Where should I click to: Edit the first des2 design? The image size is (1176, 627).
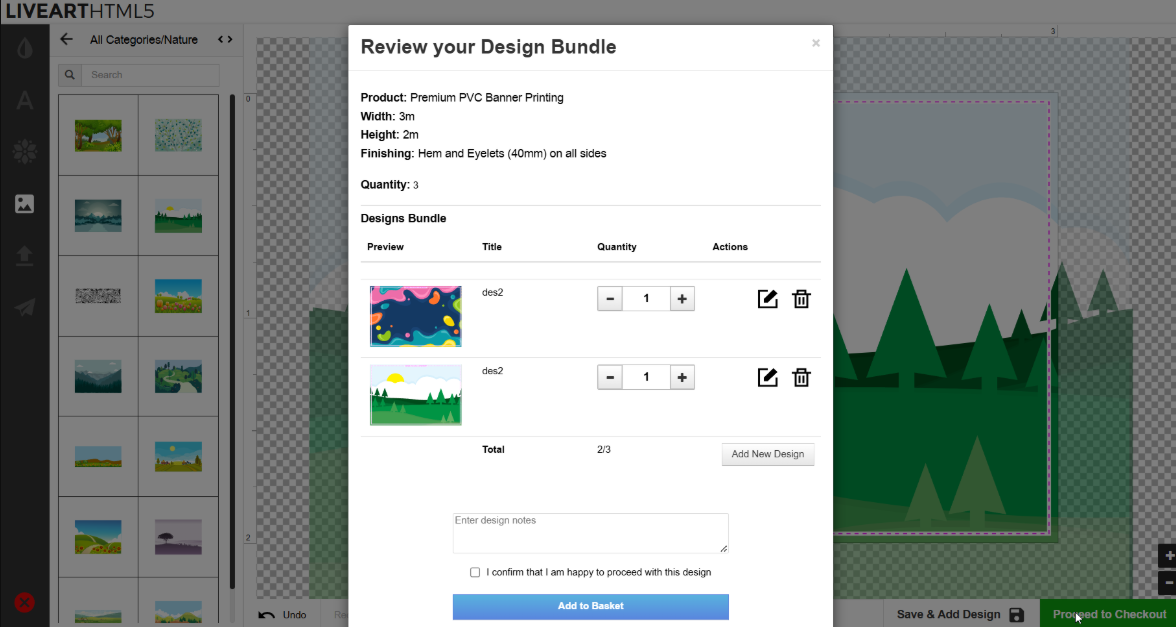click(767, 299)
